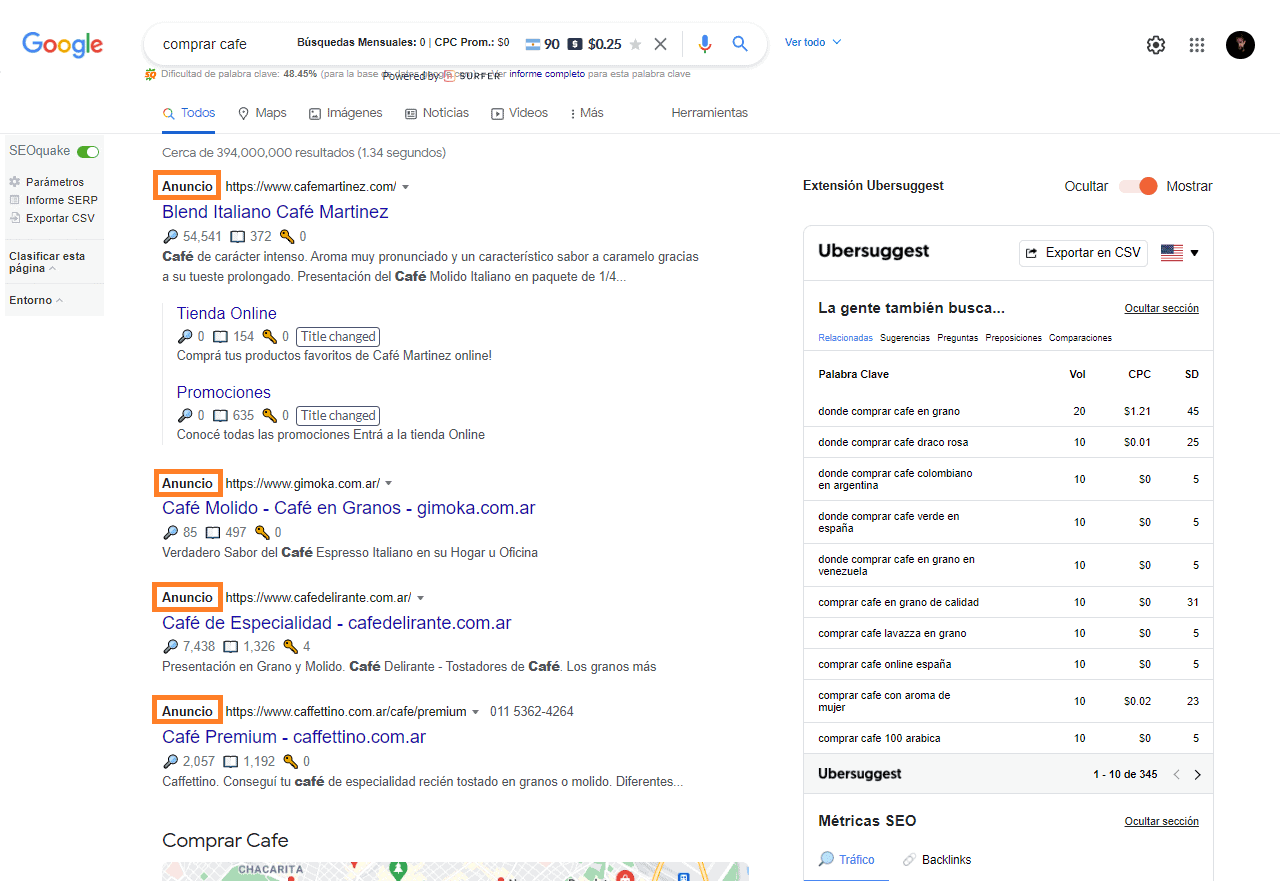Image resolution: width=1280 pixels, height=881 pixels.
Task: Switch the Ubersuggest Mostrar toggle
Action: pos(1138,186)
